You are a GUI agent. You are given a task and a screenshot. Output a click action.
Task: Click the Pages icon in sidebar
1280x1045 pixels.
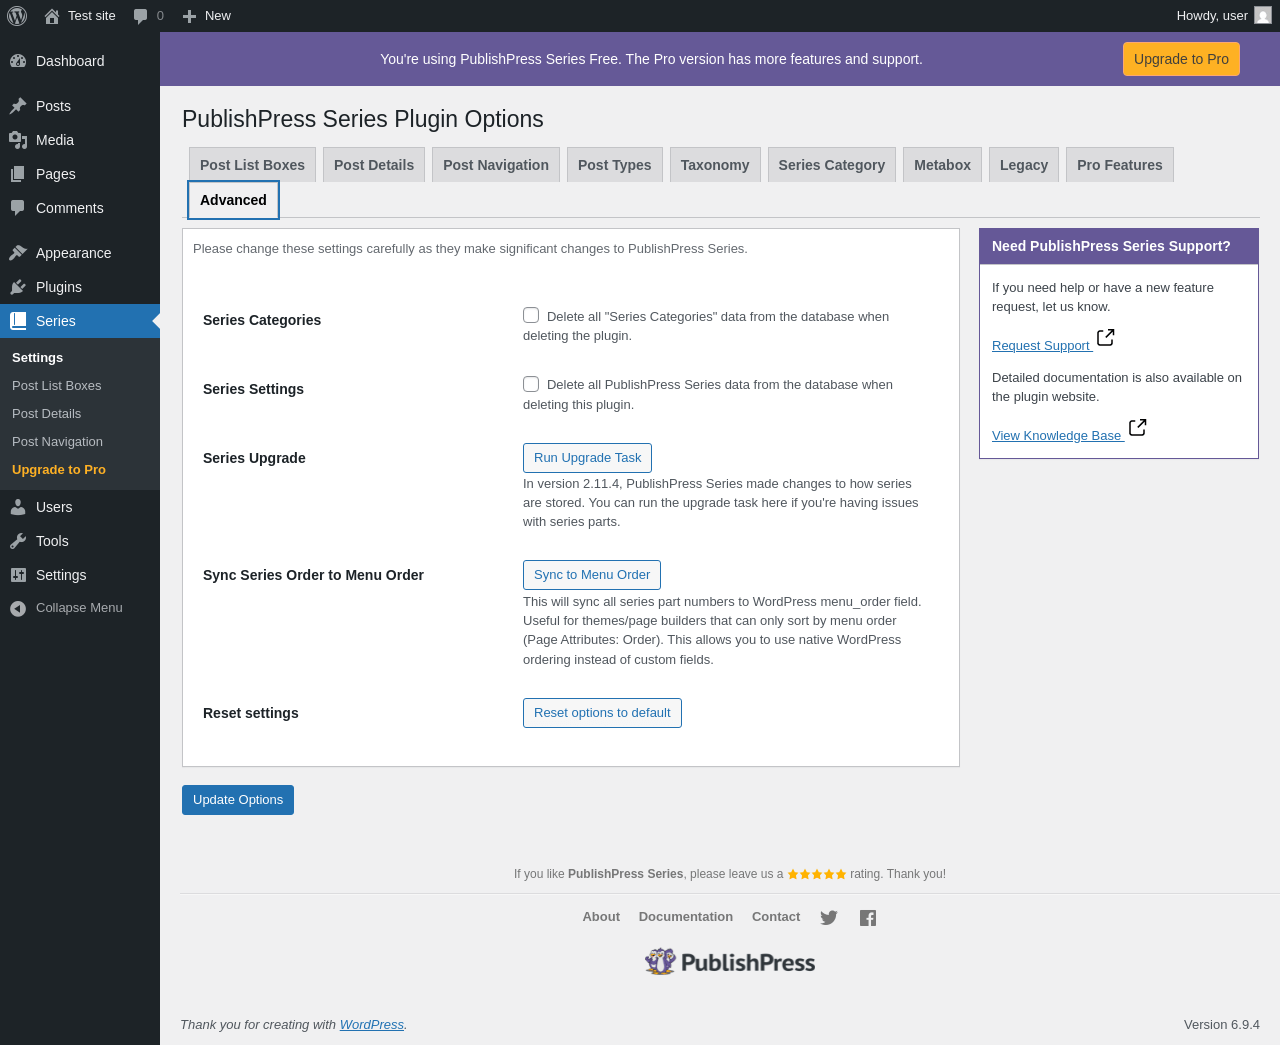18,174
